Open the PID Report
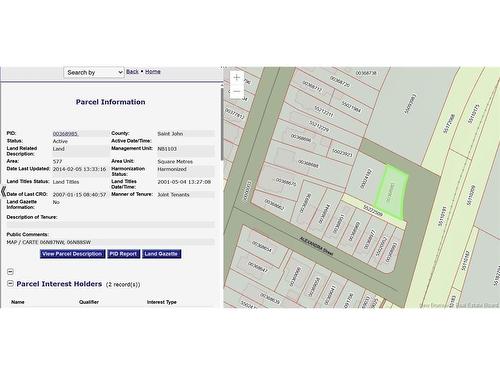This screenshot has height=375, width=500. click(123, 254)
